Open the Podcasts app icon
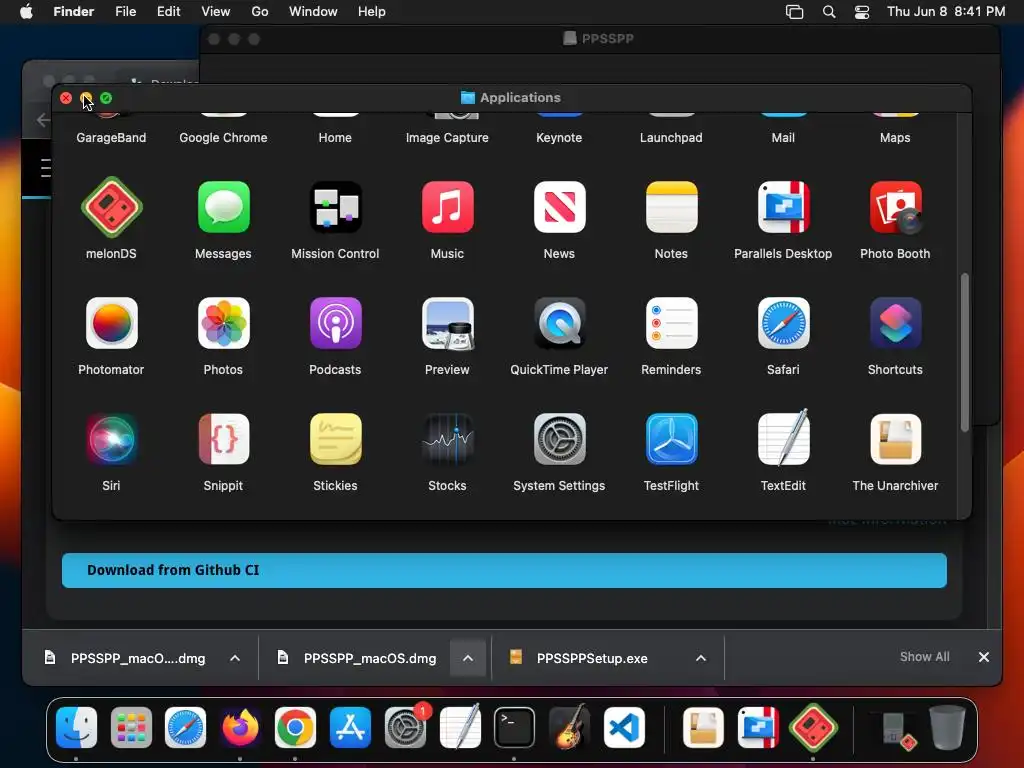This screenshot has width=1024, height=768. pyautogui.click(x=335, y=323)
